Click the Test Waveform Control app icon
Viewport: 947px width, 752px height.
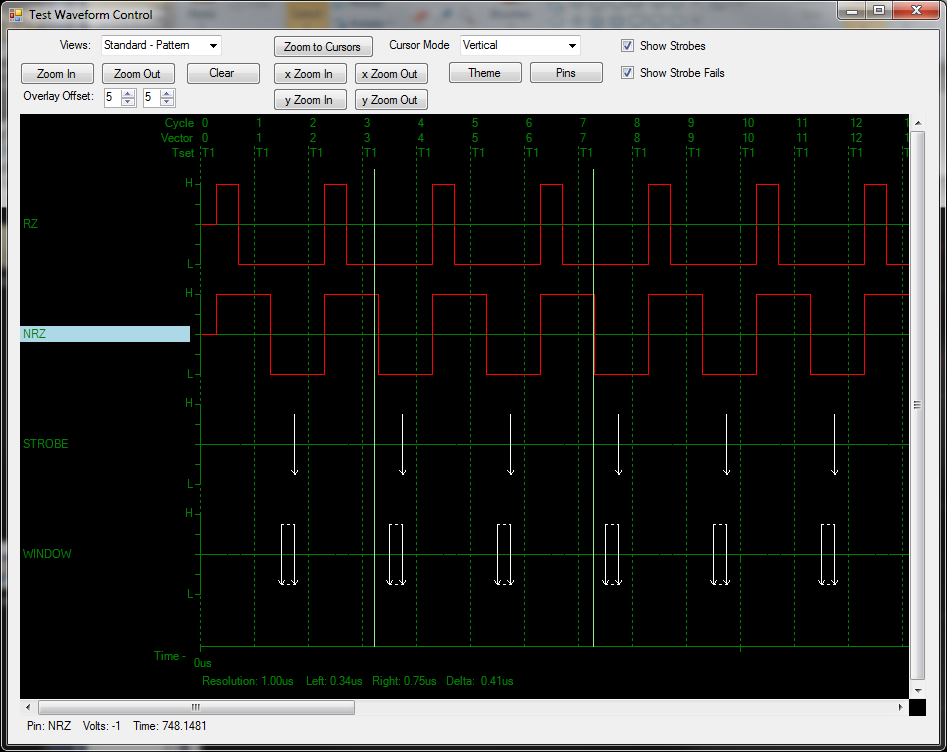point(16,14)
